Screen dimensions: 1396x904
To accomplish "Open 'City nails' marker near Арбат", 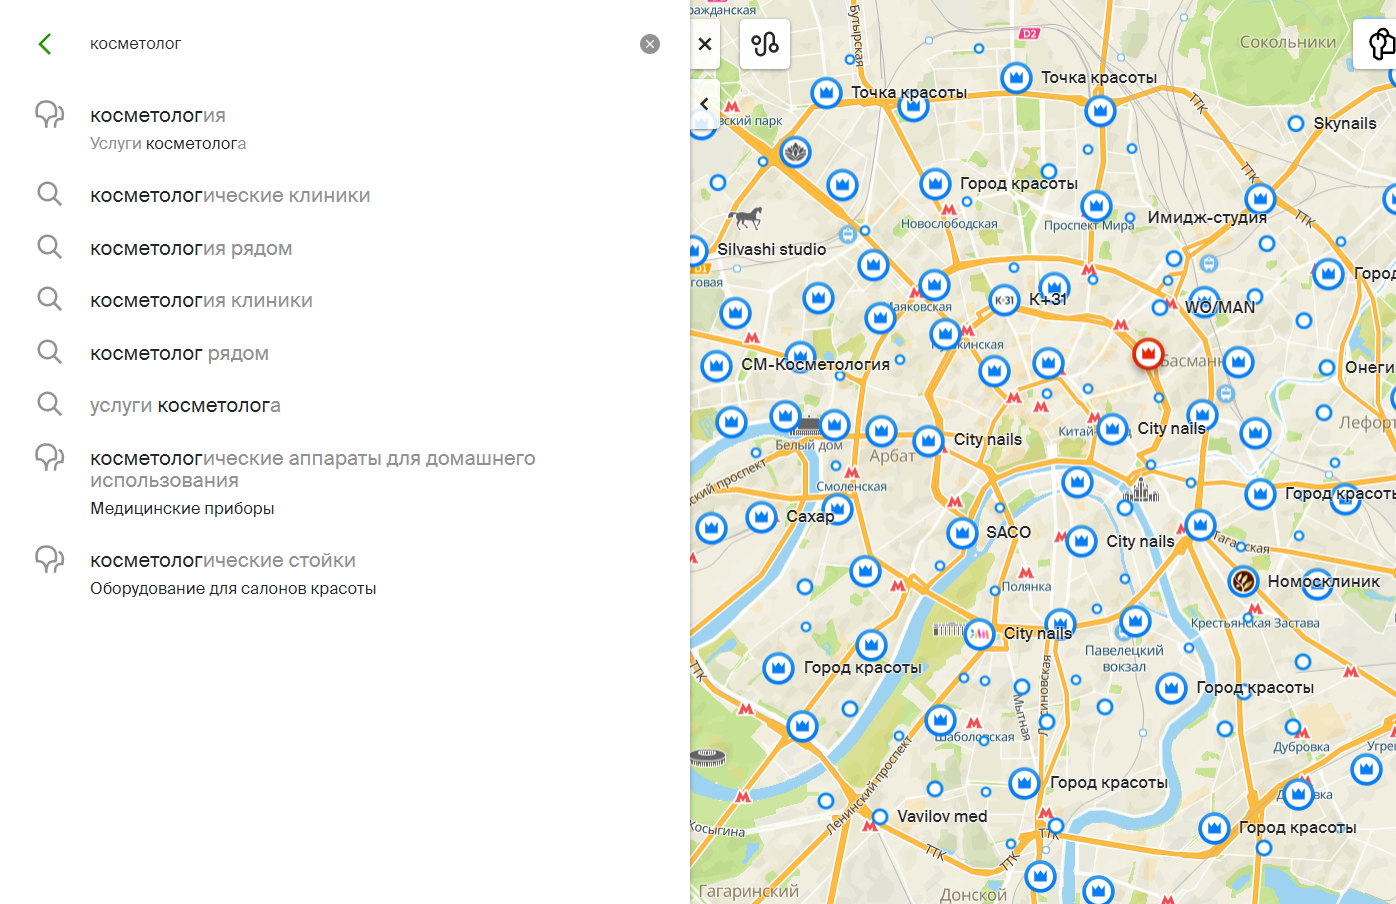I will click(x=928, y=440).
